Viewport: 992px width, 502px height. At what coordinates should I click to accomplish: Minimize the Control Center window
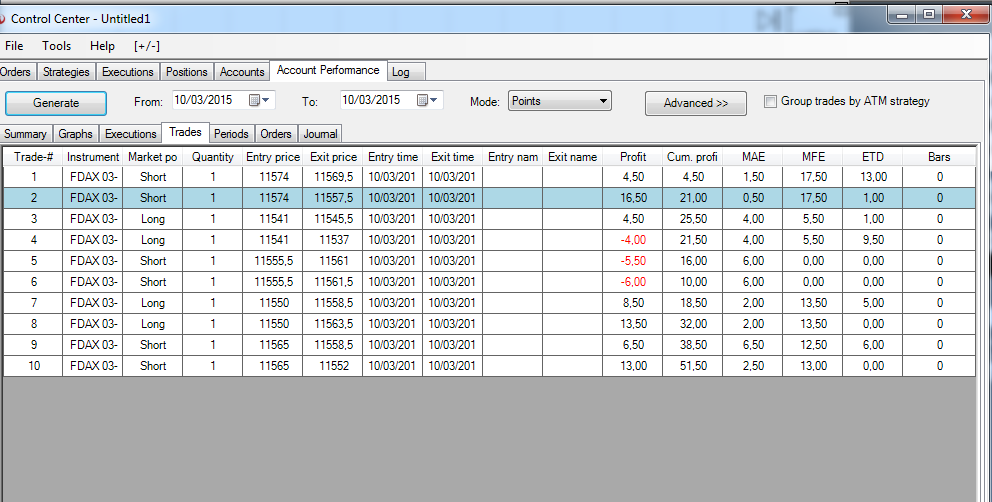pyautogui.click(x=903, y=14)
